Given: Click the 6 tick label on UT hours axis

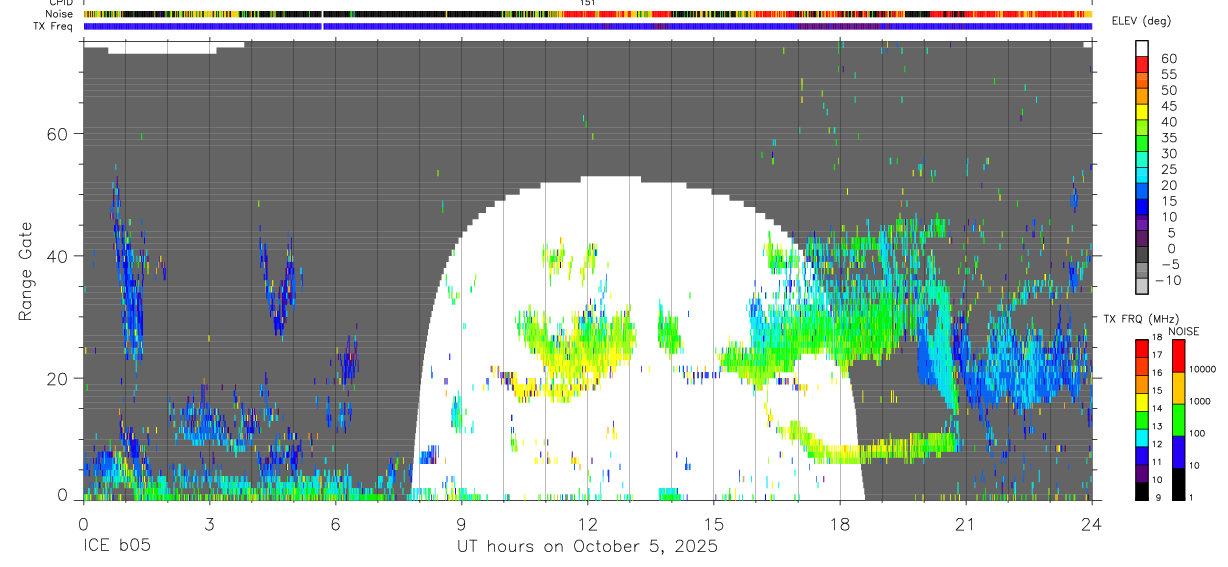Looking at the screenshot, I should (x=335, y=523).
